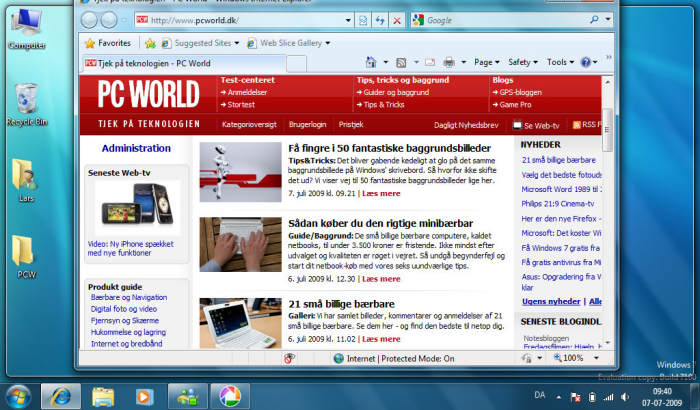Click the red Stop loading icon
The width and height of the screenshot is (700, 410).
396,21
